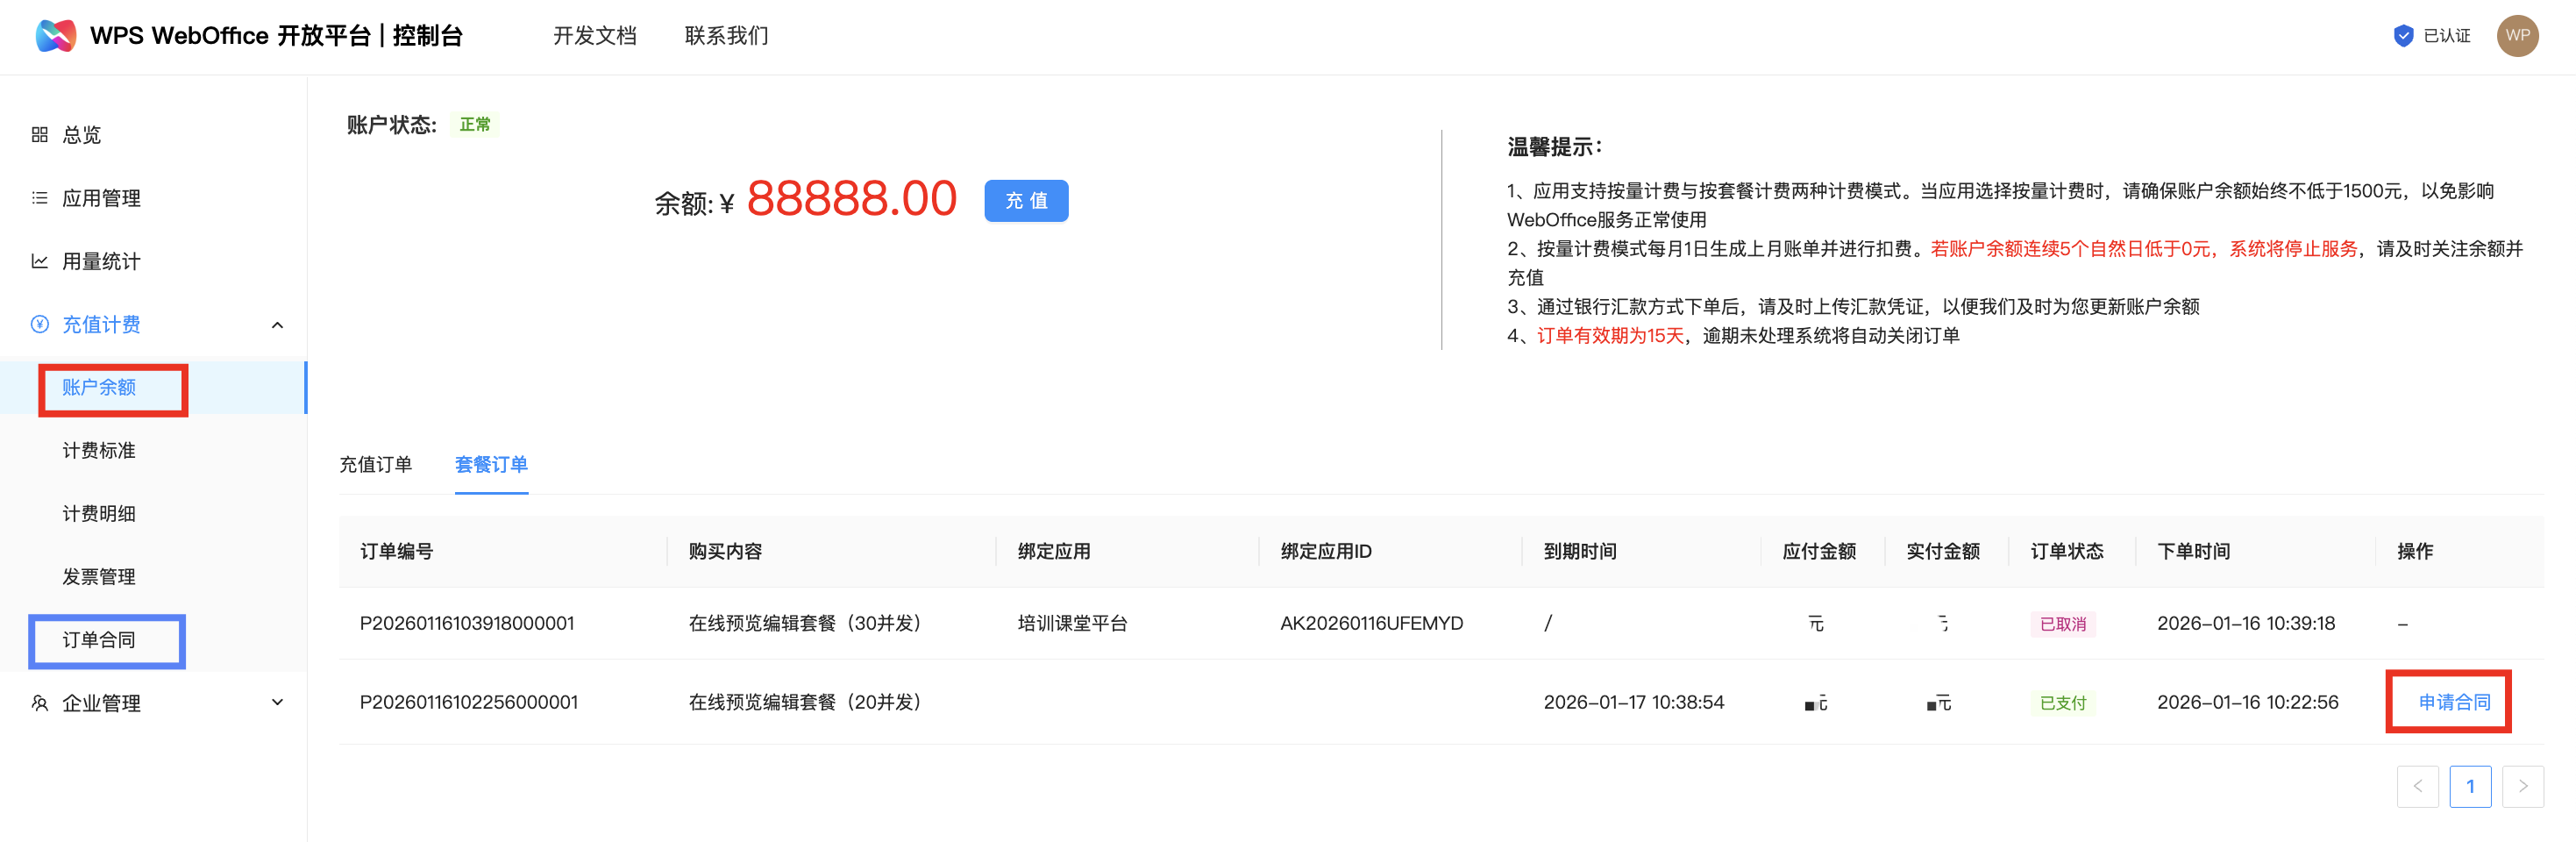The width and height of the screenshot is (2576, 842).
Task: Collapse the 充值计费 section chevron
Action: pyautogui.click(x=278, y=324)
